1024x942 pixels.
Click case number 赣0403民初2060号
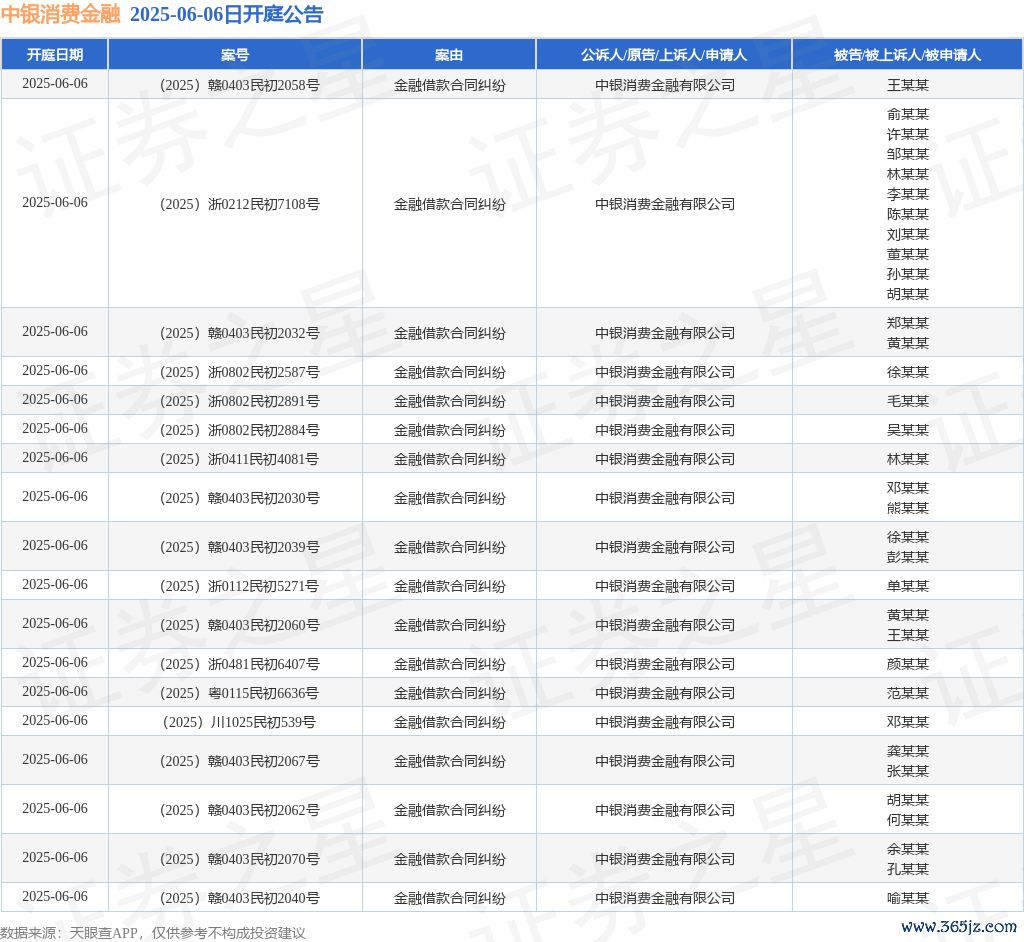point(240,625)
